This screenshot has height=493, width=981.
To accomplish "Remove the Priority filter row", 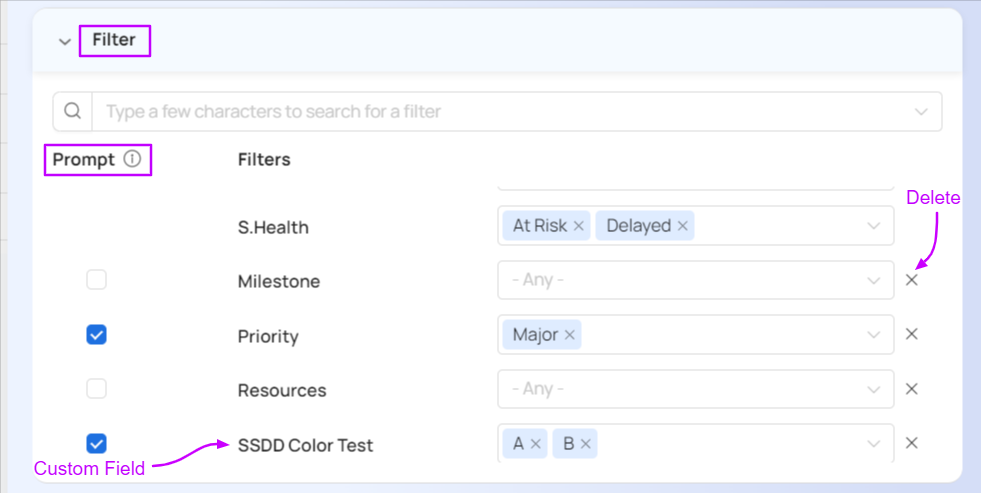I will [x=912, y=334].
